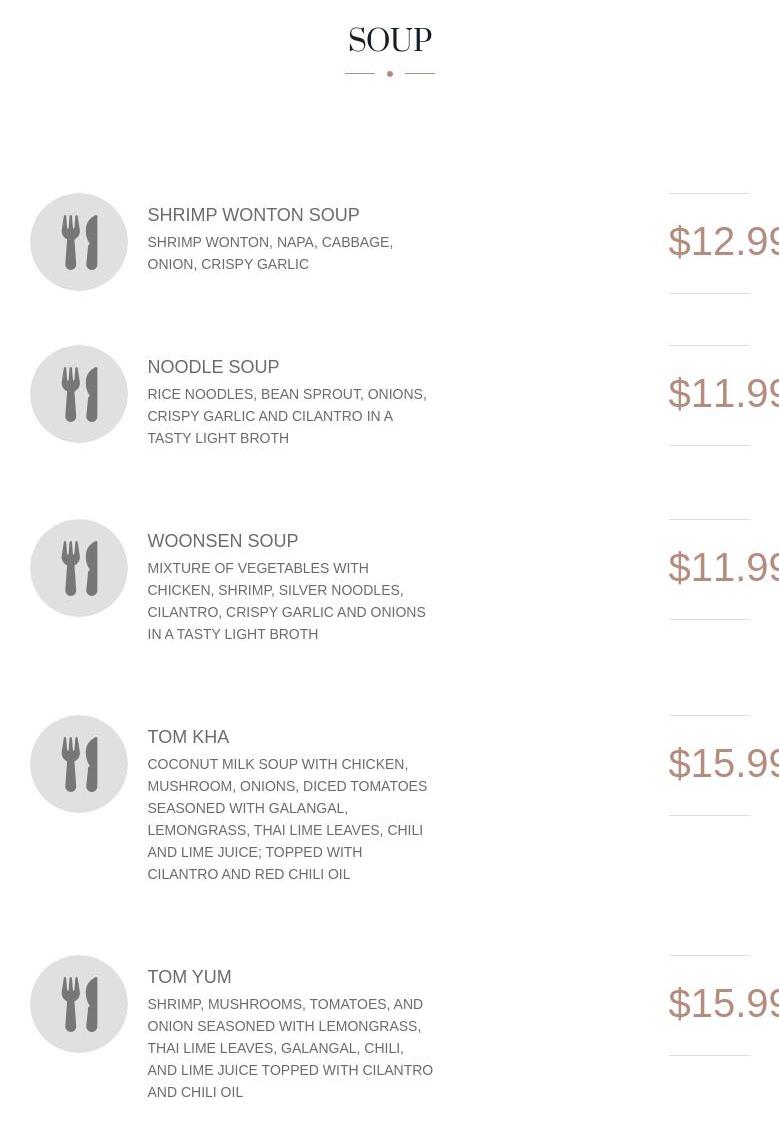Click the Noodle Soup fork-knife icon
The width and height of the screenshot is (779, 1125).
pos(79,394)
